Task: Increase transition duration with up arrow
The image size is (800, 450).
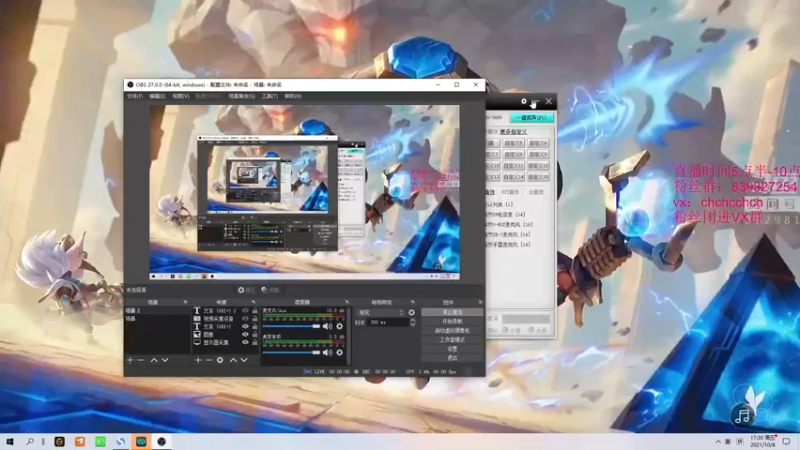Action: pos(412,320)
